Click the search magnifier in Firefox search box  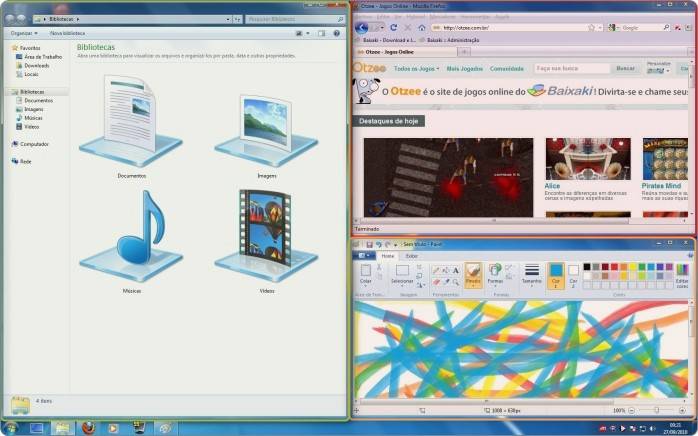coord(666,28)
